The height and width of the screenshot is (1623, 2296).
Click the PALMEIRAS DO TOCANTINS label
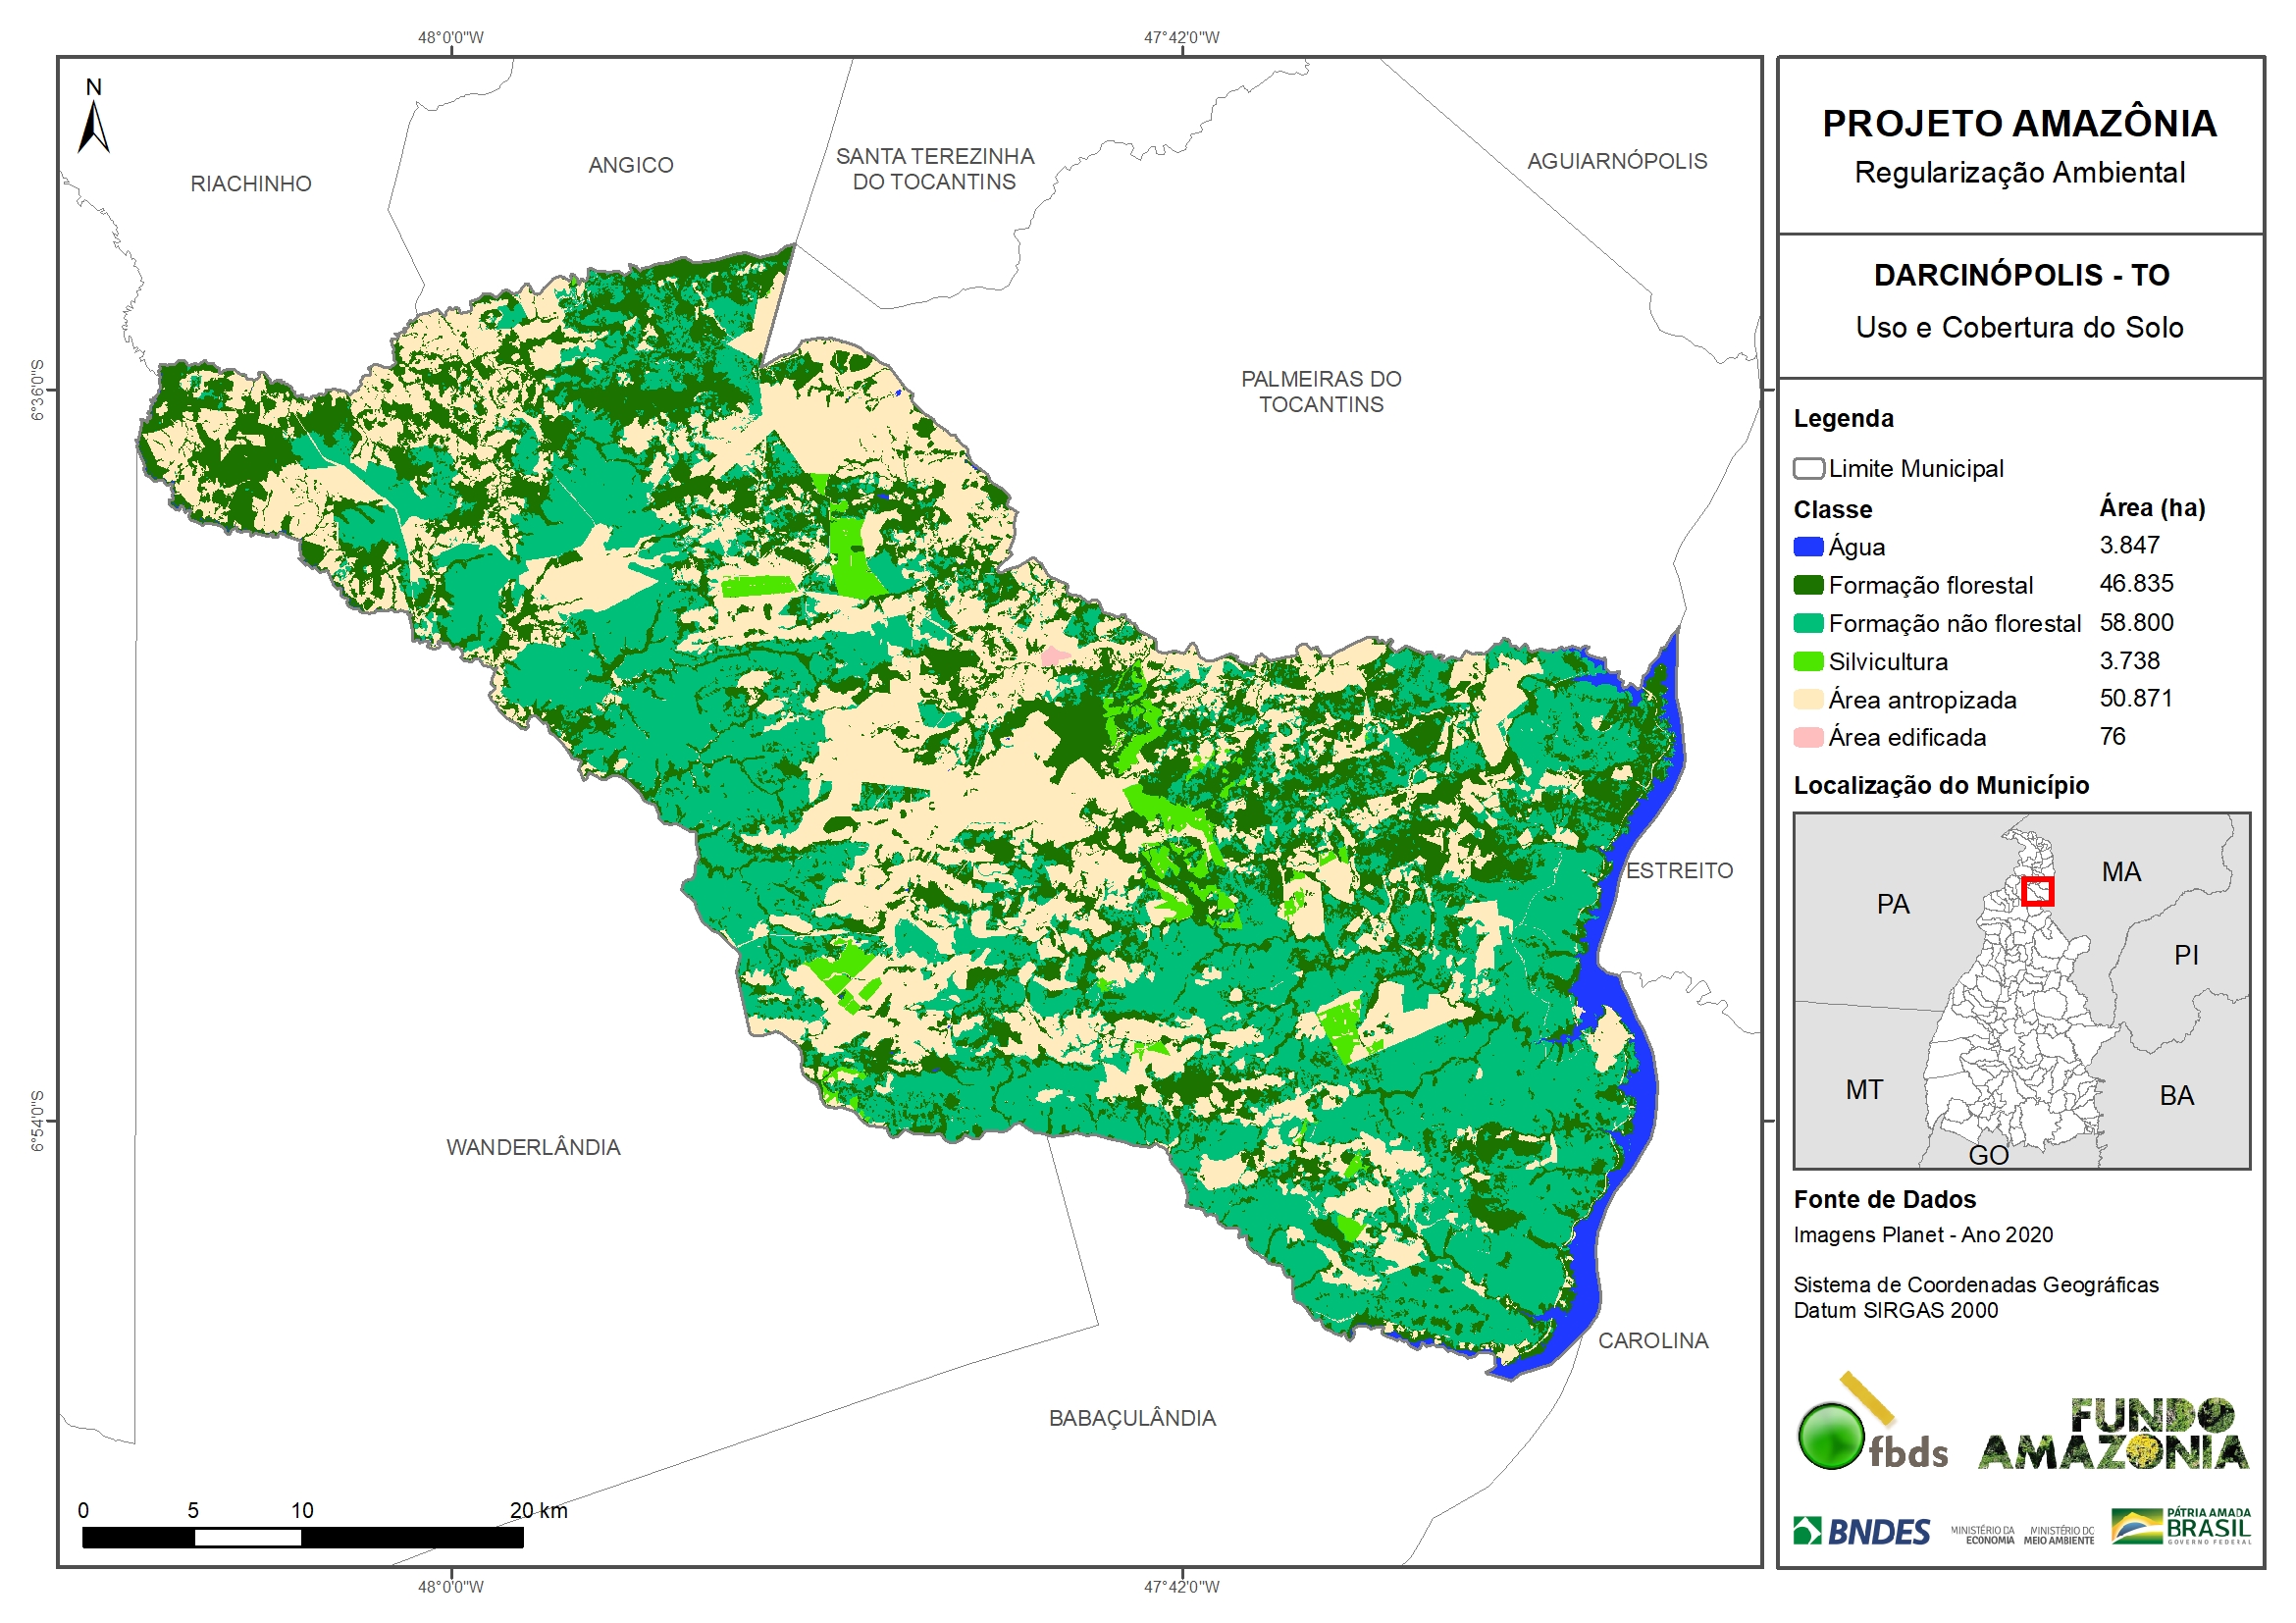click(1321, 392)
